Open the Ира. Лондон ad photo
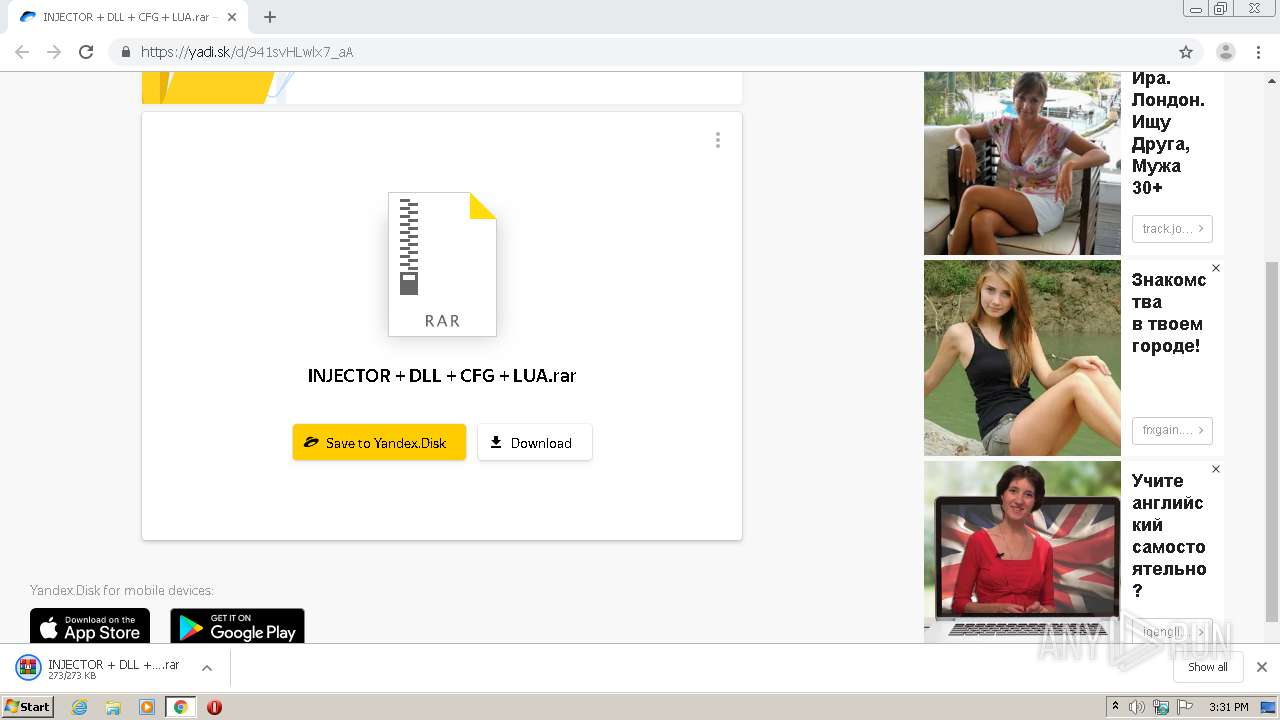This screenshot has height=720, width=1280. click(1022, 163)
